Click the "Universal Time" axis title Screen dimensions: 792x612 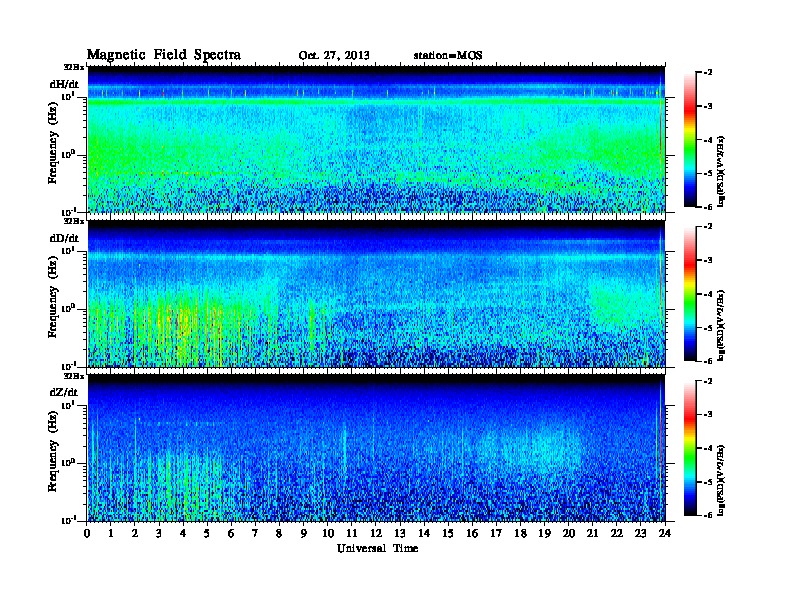point(377,548)
